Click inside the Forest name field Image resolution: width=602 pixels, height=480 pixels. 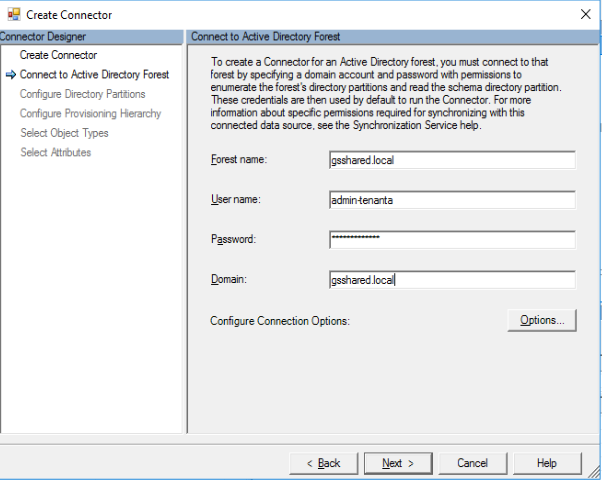tap(451, 160)
